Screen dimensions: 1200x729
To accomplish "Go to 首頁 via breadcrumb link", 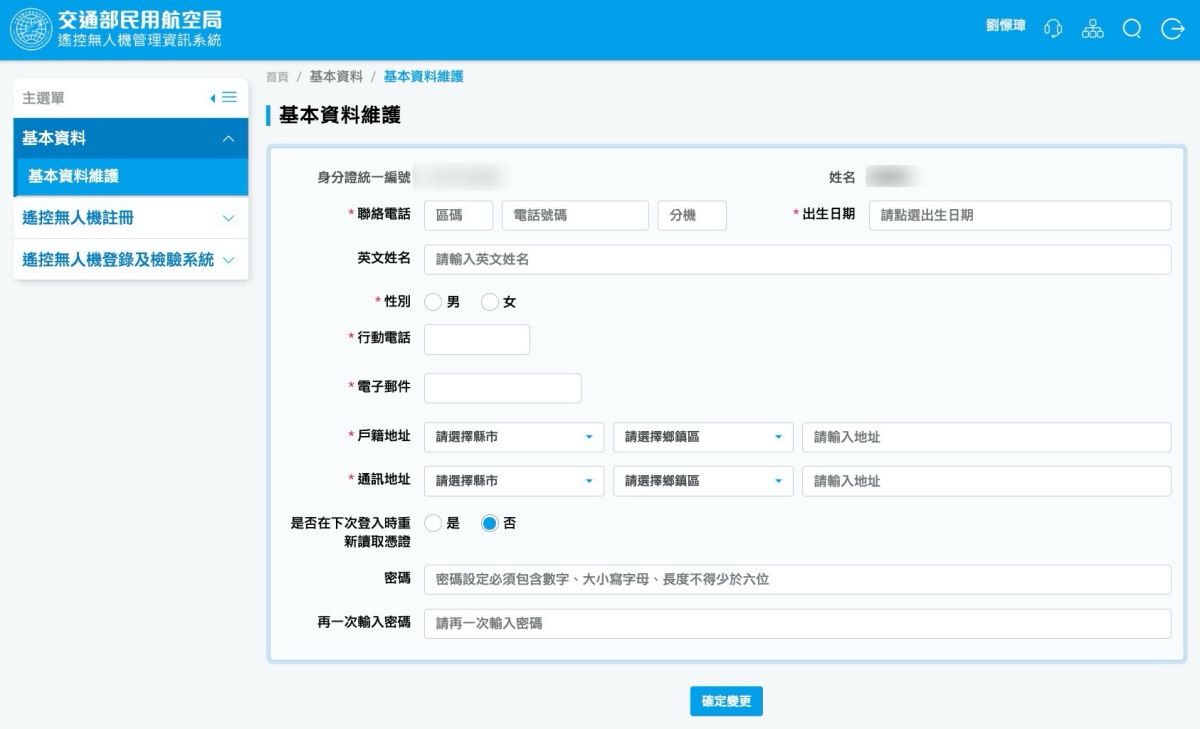I will coord(277,77).
